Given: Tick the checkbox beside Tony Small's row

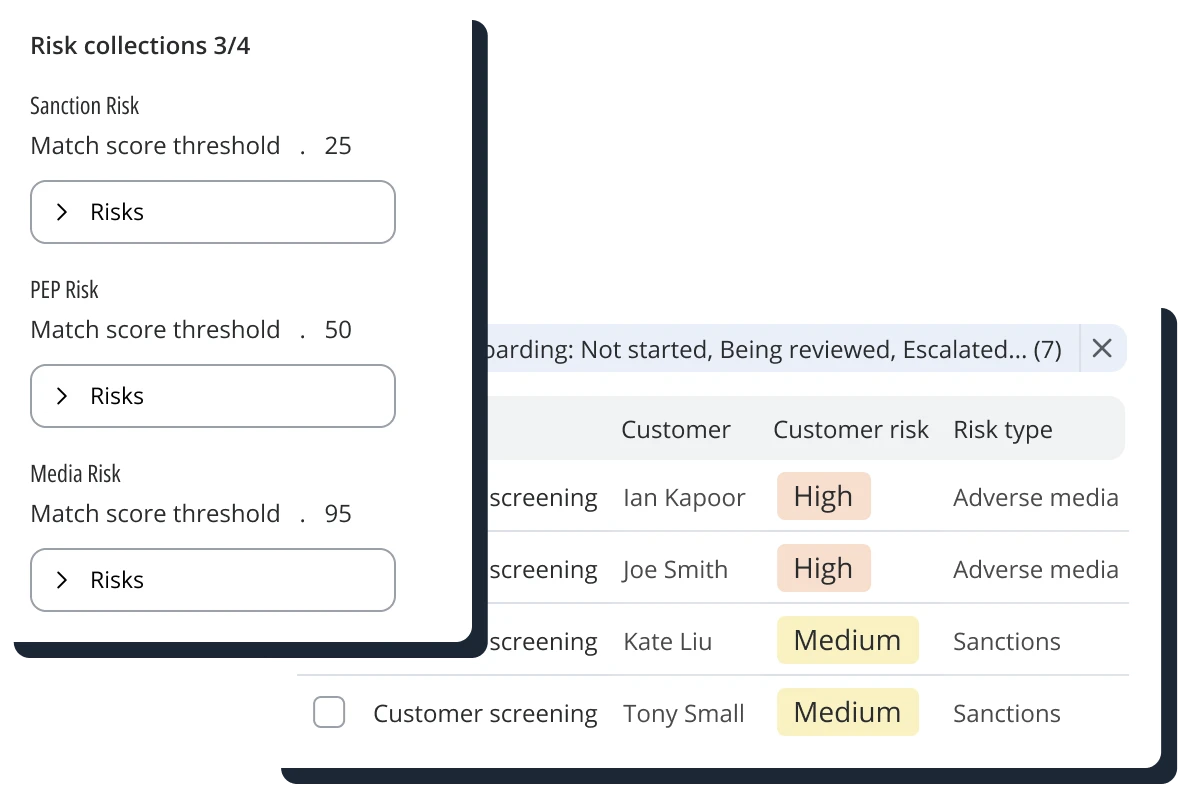Looking at the screenshot, I should (329, 713).
